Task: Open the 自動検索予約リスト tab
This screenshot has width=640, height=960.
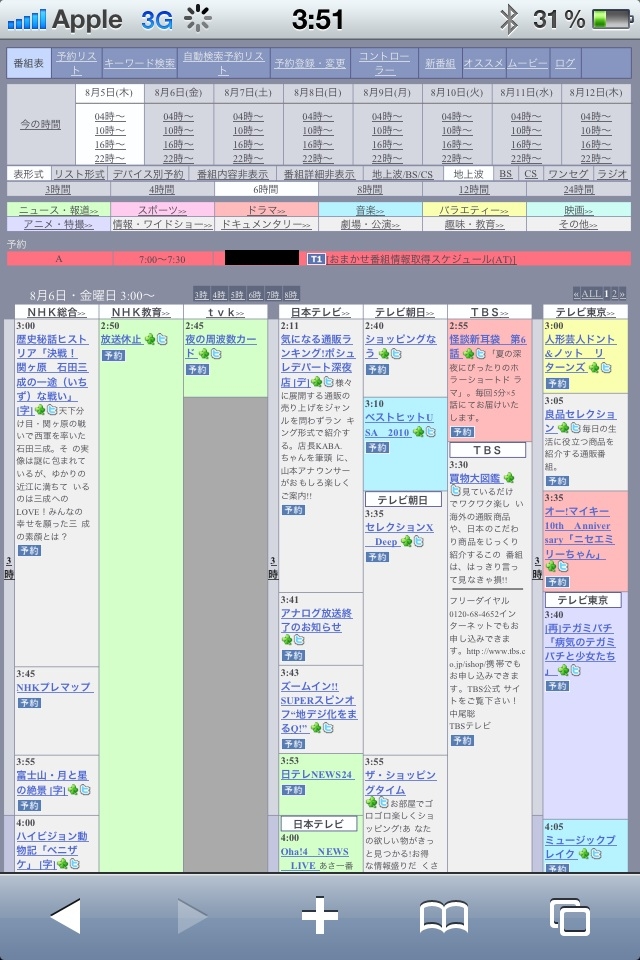Action: 224,63
